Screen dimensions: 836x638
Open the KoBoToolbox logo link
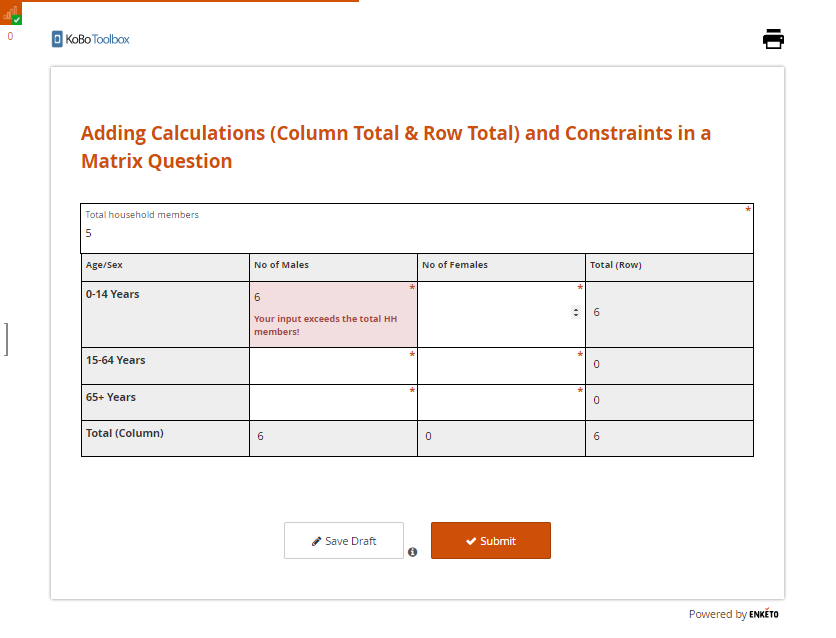pos(91,39)
